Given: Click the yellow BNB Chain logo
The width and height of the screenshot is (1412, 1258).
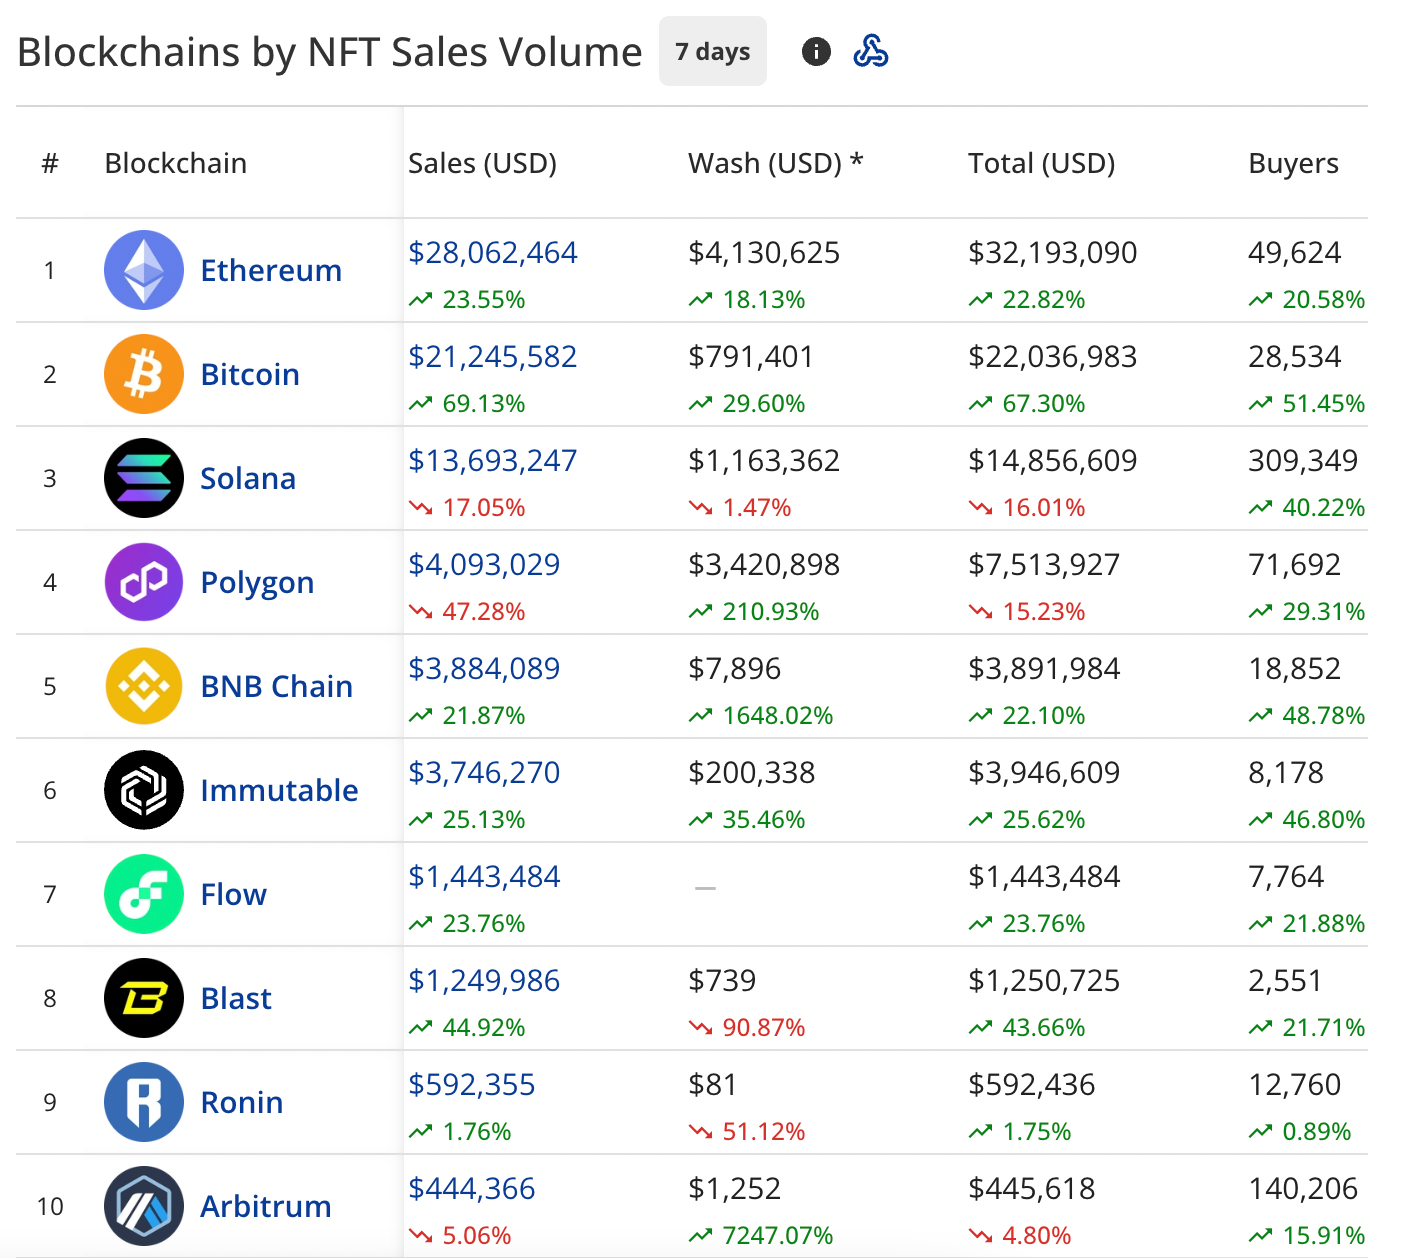Looking at the screenshot, I should pos(144,686).
